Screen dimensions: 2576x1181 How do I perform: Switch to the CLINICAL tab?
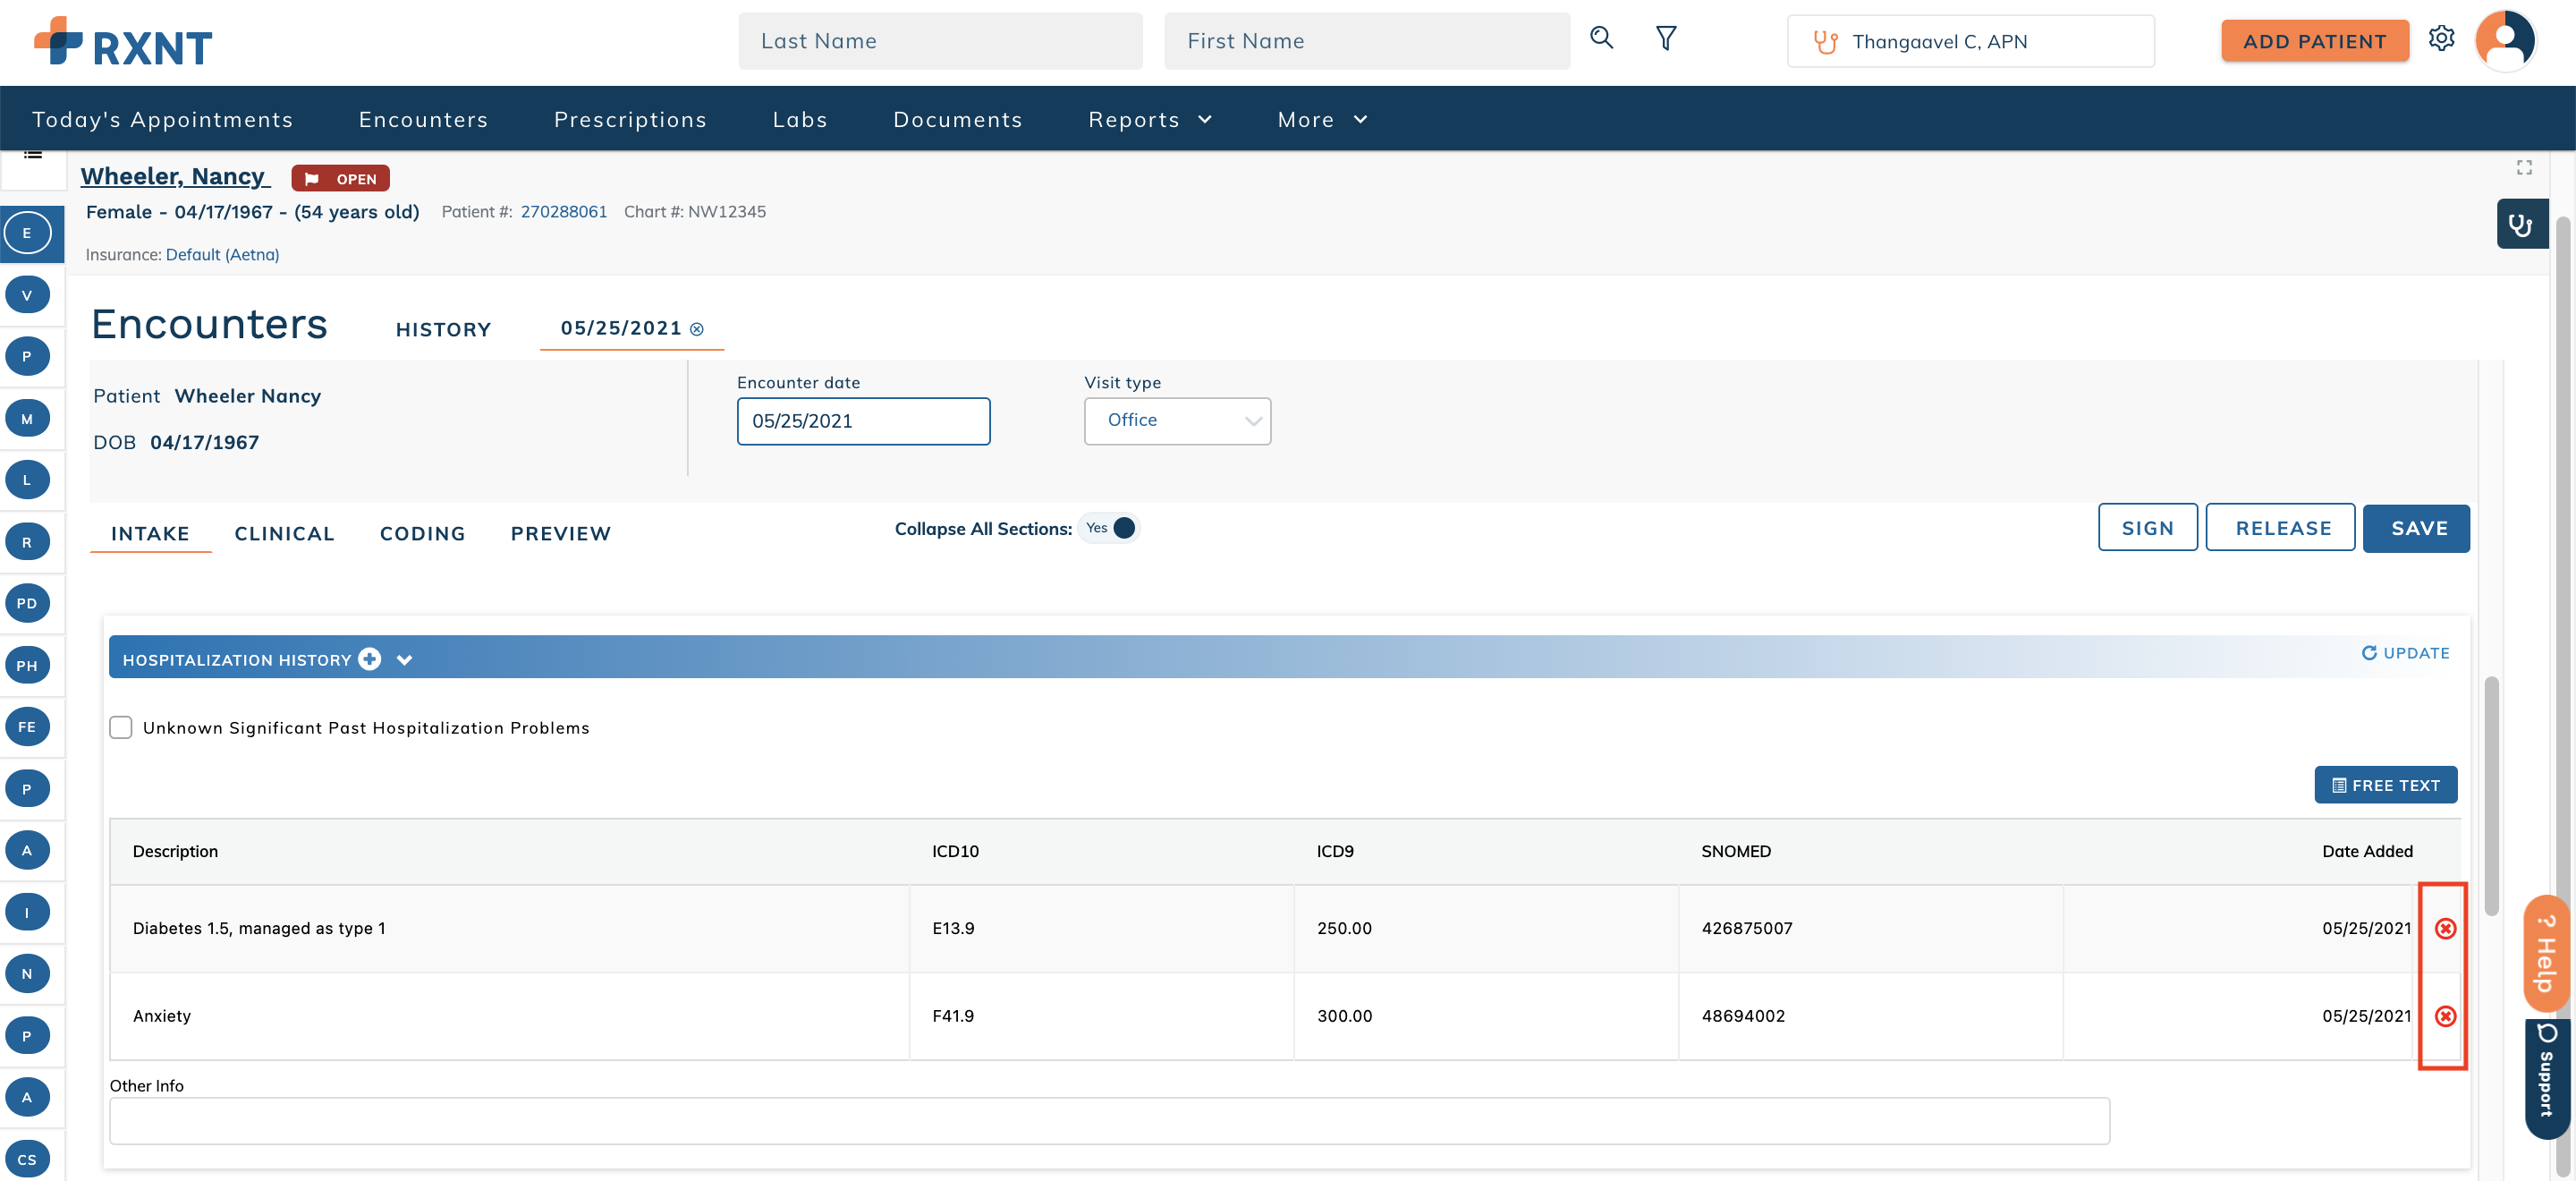pyautogui.click(x=284, y=533)
